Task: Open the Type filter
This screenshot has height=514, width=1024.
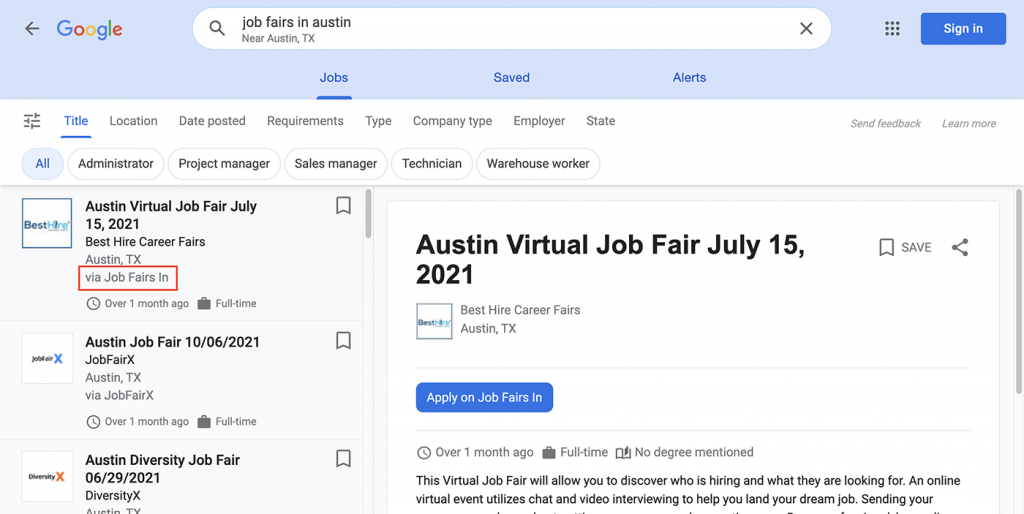Action: 378,121
